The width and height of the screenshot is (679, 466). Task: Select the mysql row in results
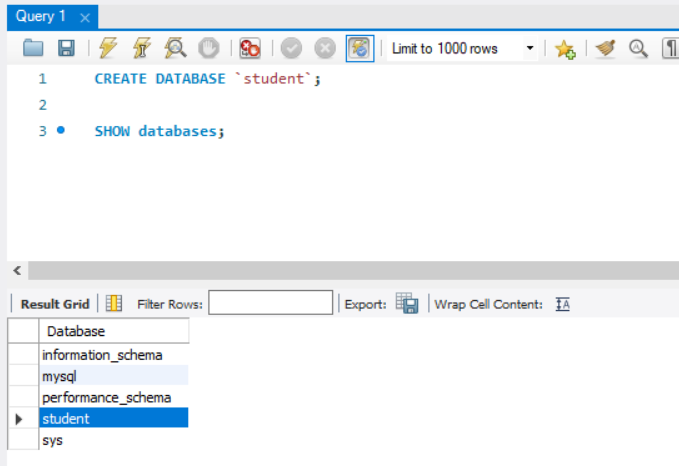[x=60, y=376]
